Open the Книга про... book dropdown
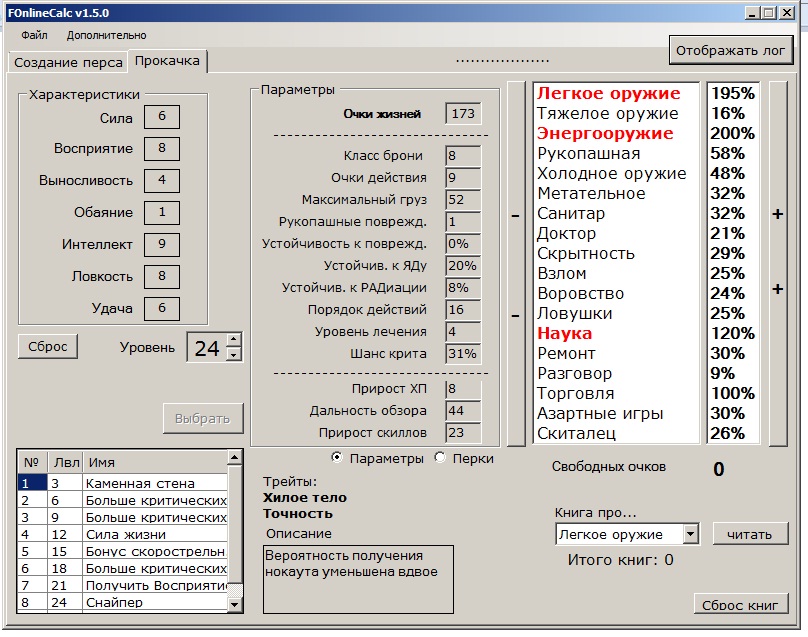This screenshot has height=637, width=808. pos(689,535)
